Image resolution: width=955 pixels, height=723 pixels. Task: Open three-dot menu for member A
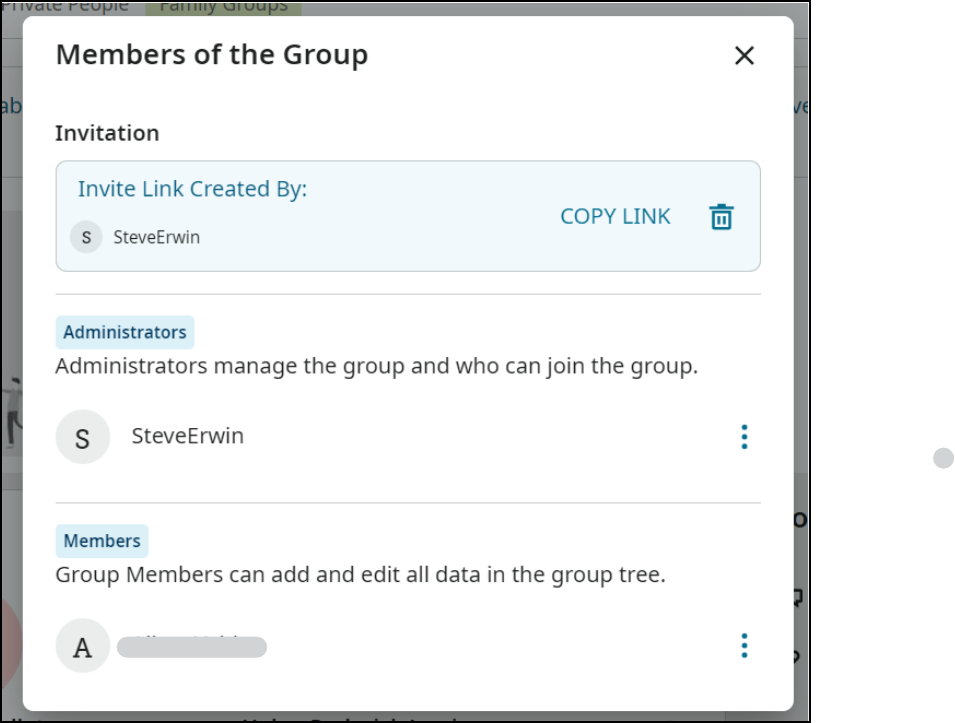(744, 646)
